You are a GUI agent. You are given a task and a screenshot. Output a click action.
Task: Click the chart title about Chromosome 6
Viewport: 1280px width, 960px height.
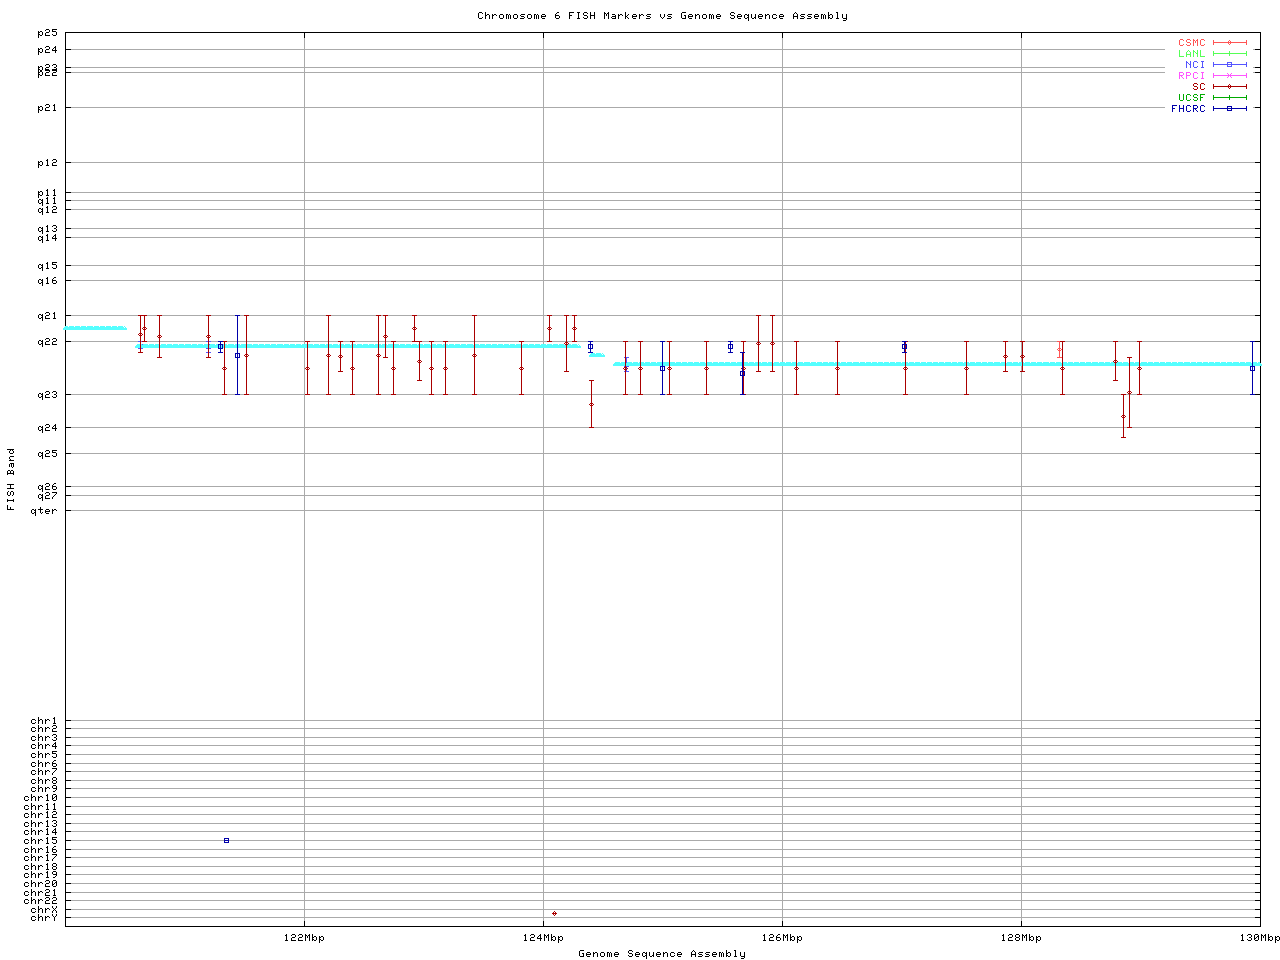click(x=662, y=16)
